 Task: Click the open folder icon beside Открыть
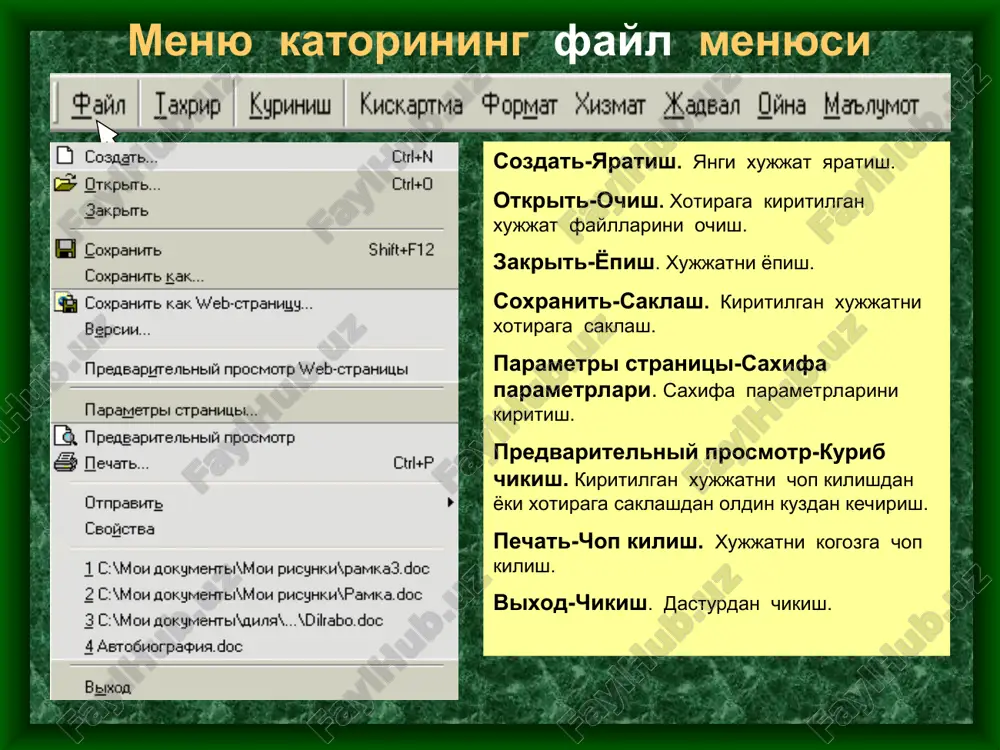65,184
